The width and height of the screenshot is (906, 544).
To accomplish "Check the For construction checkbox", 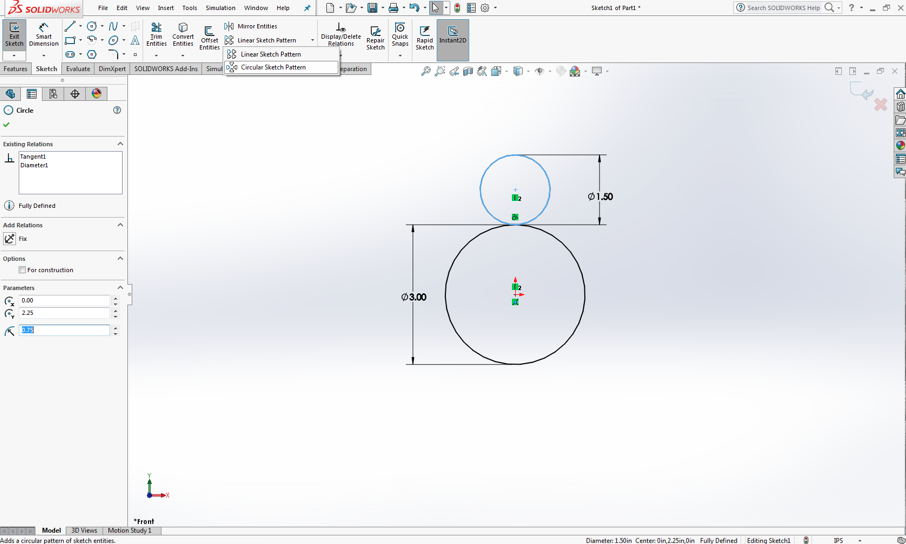I will tap(22, 270).
